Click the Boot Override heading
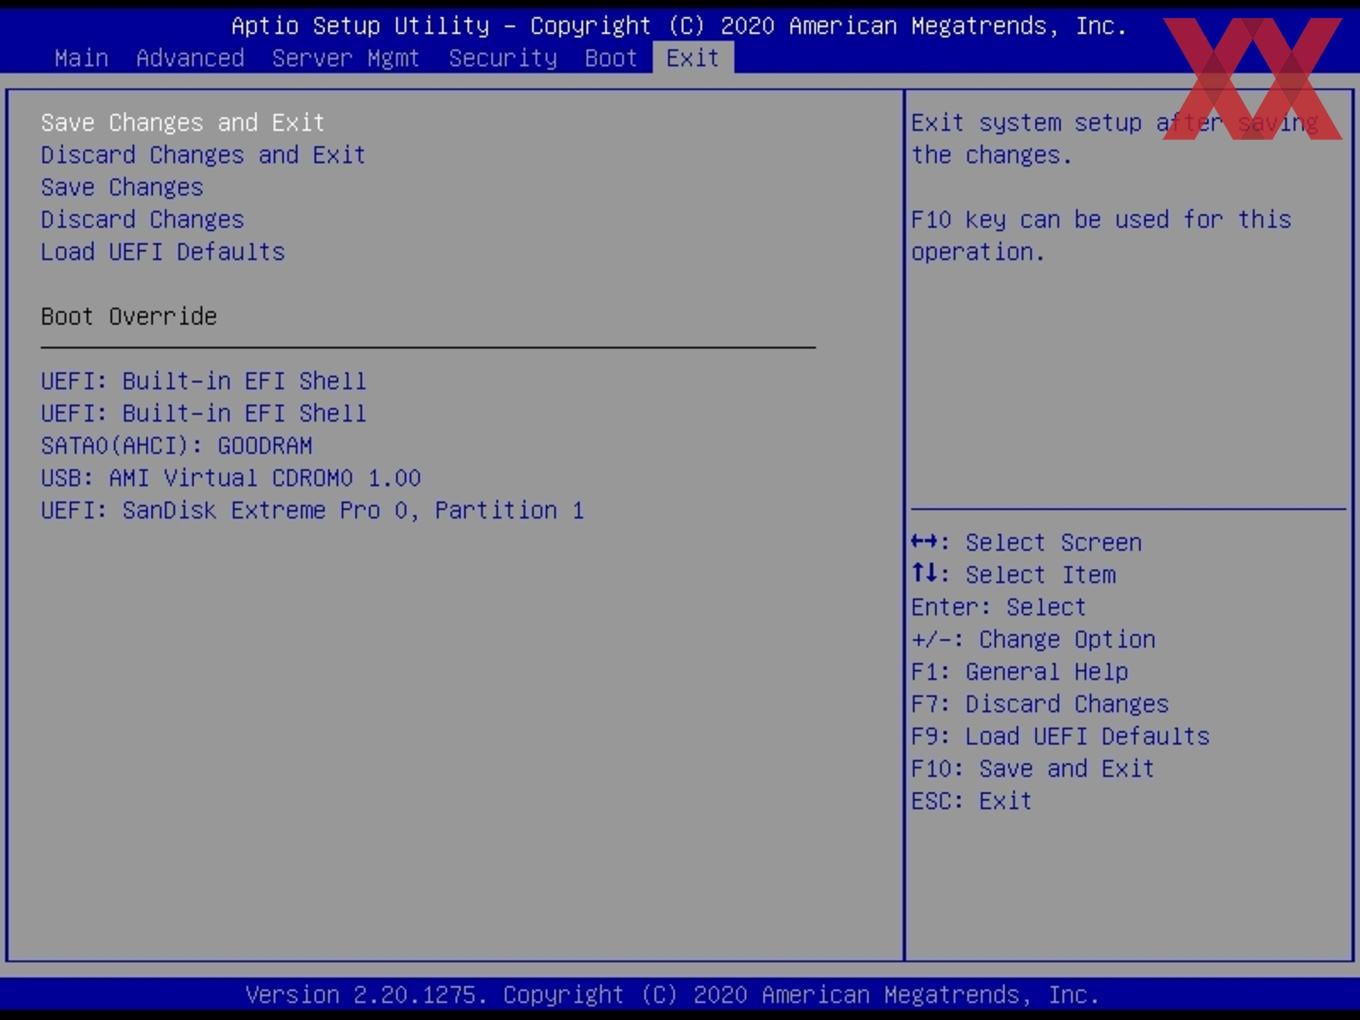This screenshot has width=1360, height=1020. tap(129, 316)
